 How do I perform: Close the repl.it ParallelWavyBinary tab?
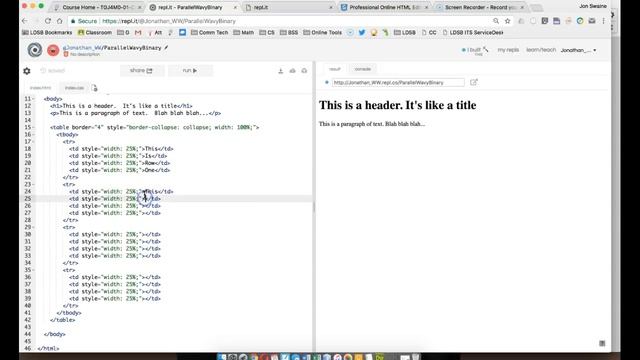(235, 7)
